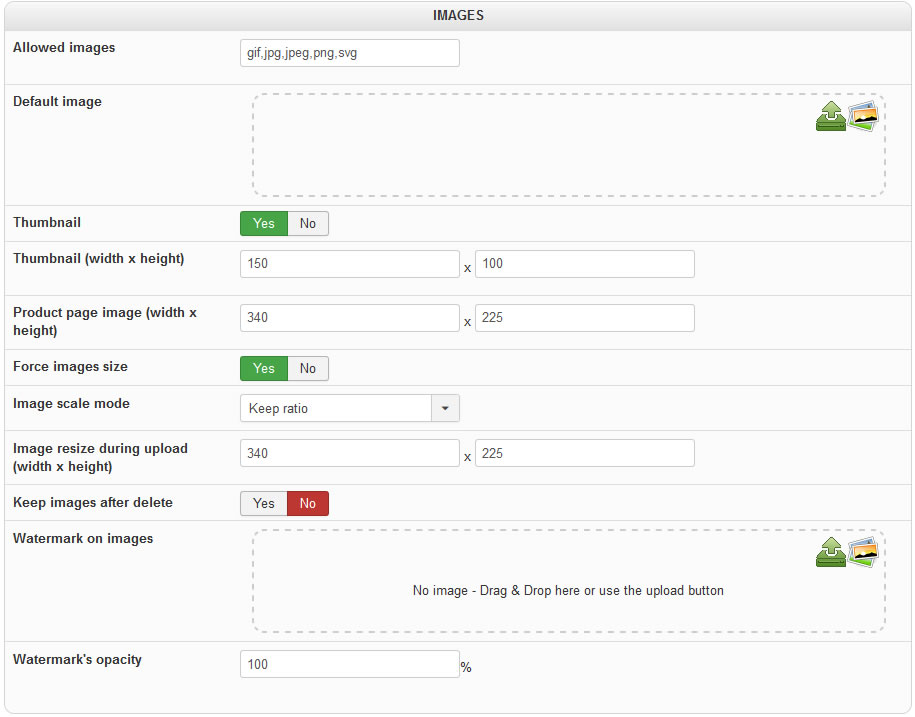Choose No for Keep images after delete
Image resolution: width=915 pixels, height=717 pixels.
point(308,504)
